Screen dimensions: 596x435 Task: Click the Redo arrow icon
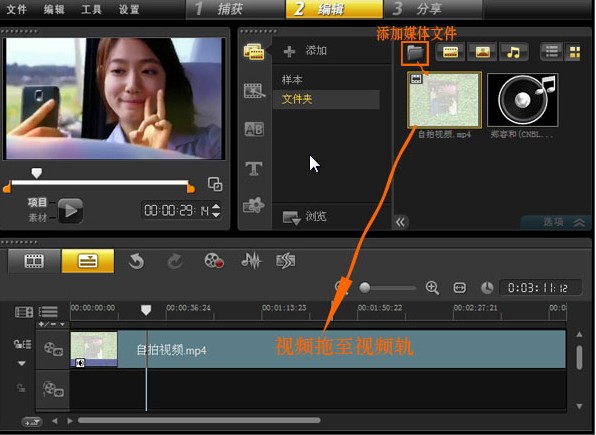coord(174,262)
